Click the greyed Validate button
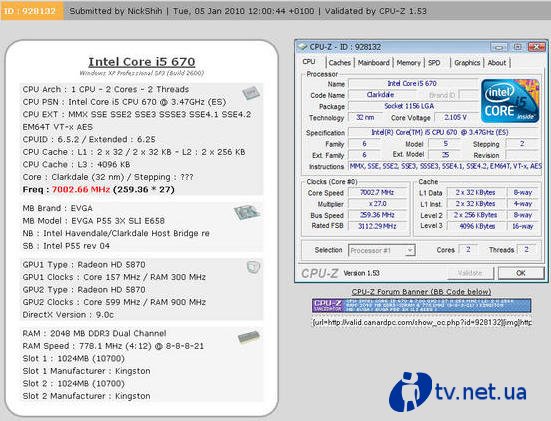This screenshot has width=551, height=421. (470, 273)
